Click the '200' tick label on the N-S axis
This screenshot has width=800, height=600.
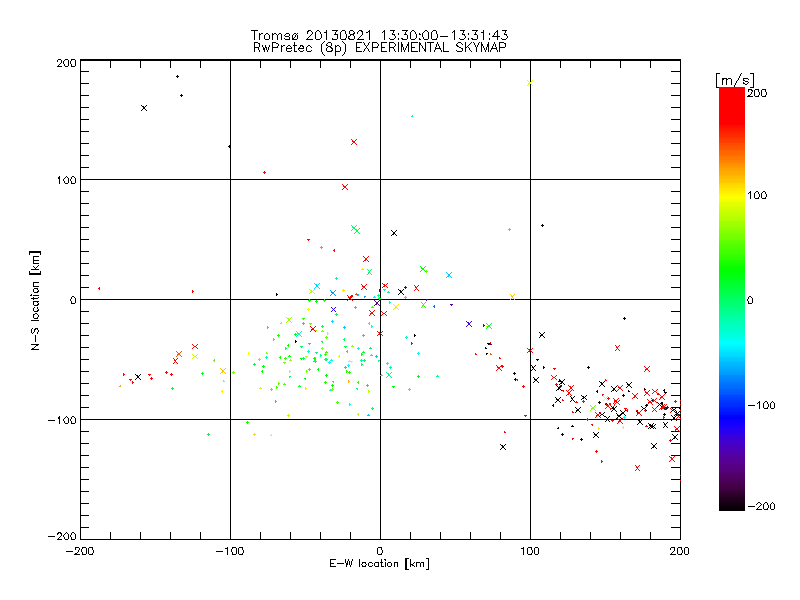pyautogui.click(x=66, y=63)
